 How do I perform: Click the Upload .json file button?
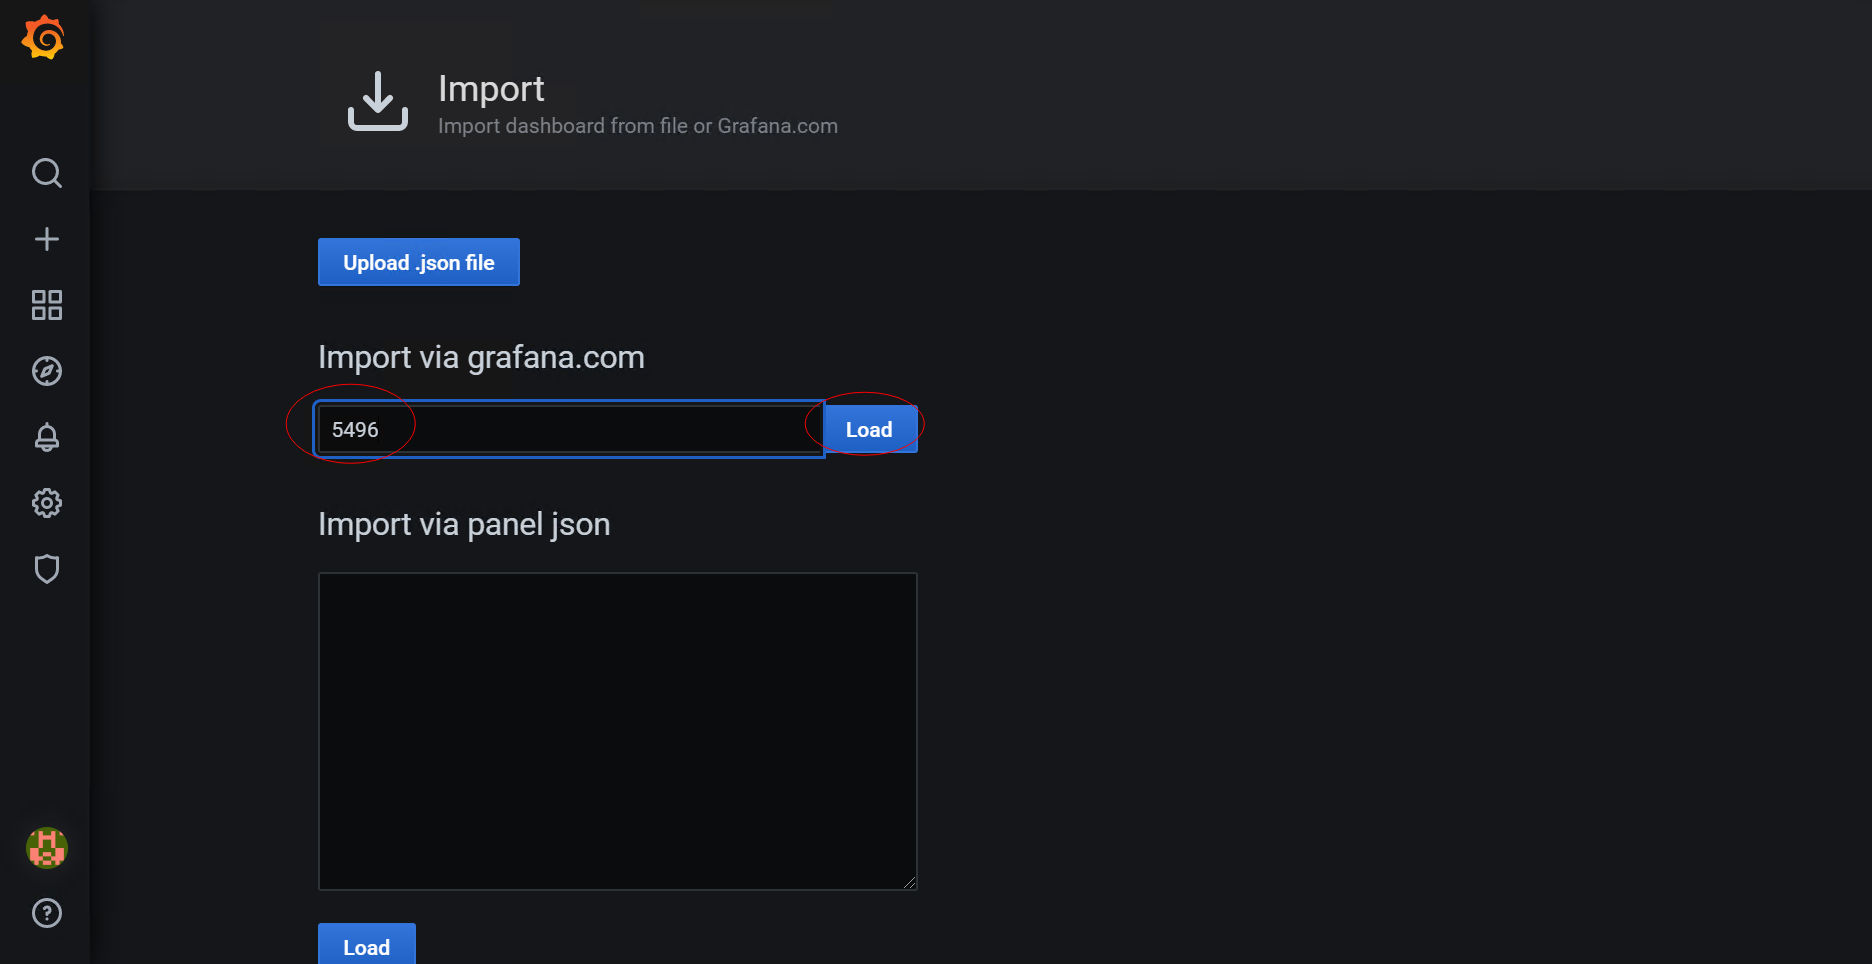419,262
